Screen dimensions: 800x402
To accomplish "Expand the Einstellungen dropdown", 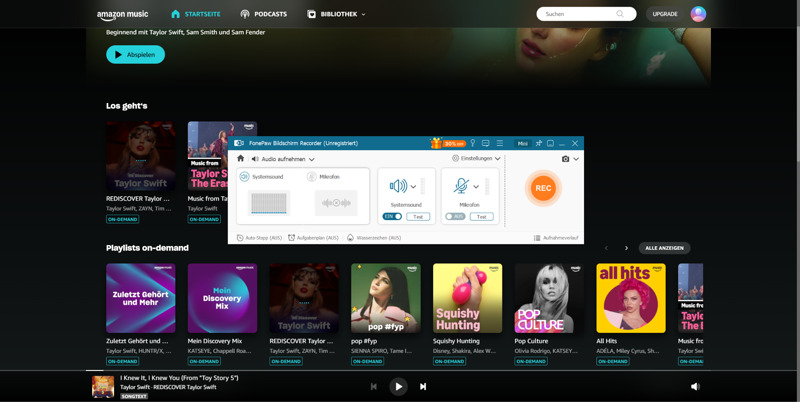I will [497, 159].
